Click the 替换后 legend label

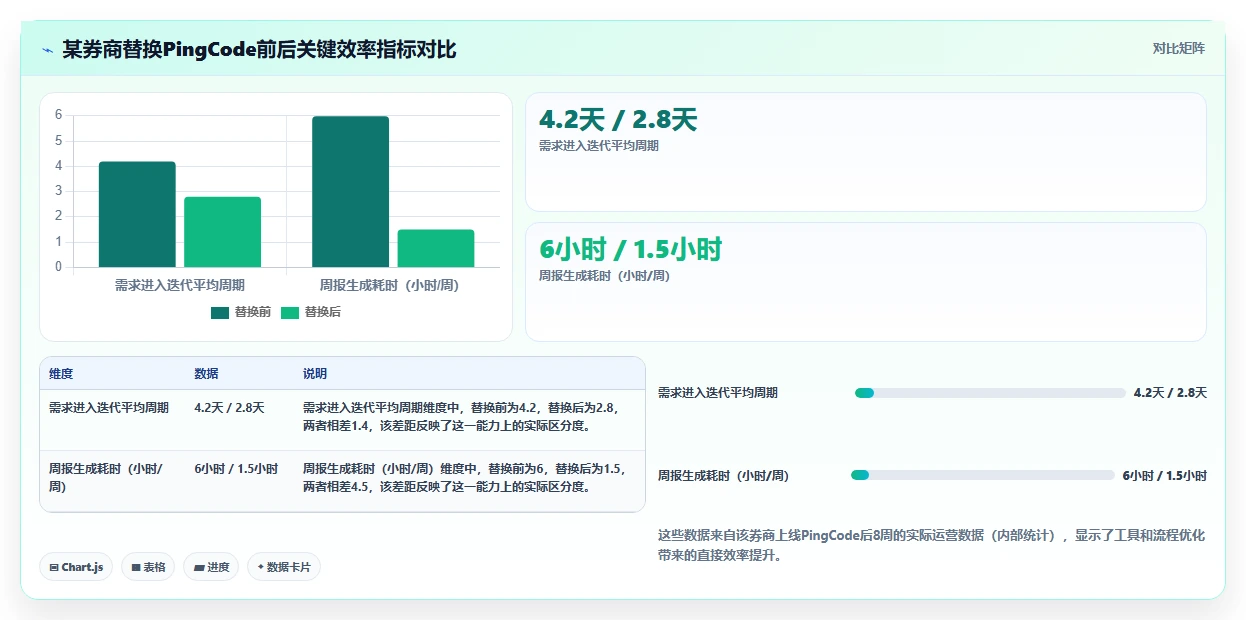pos(323,312)
